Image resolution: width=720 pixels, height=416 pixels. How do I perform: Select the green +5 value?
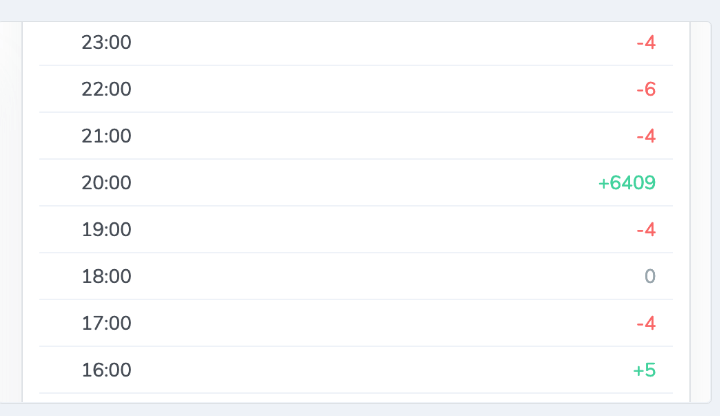click(644, 370)
